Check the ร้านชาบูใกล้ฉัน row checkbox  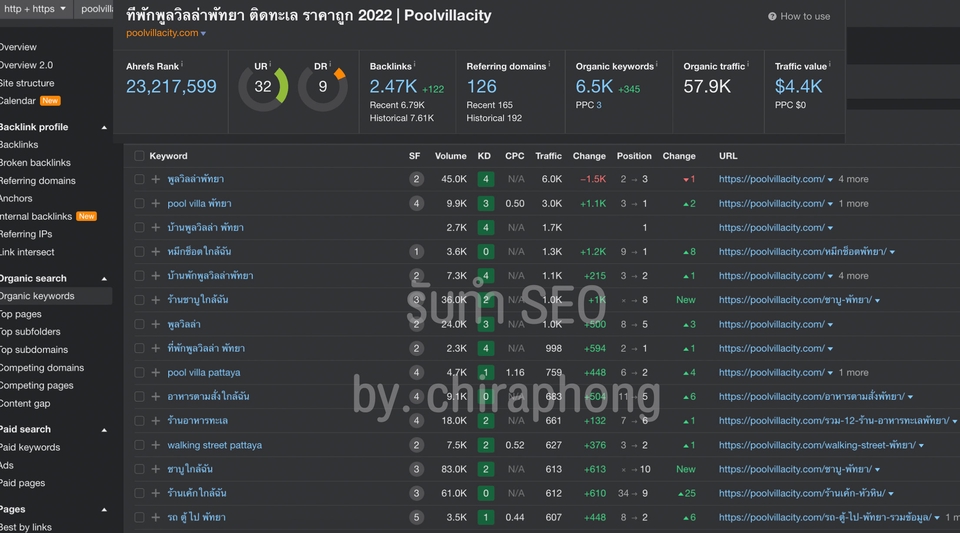coord(139,300)
